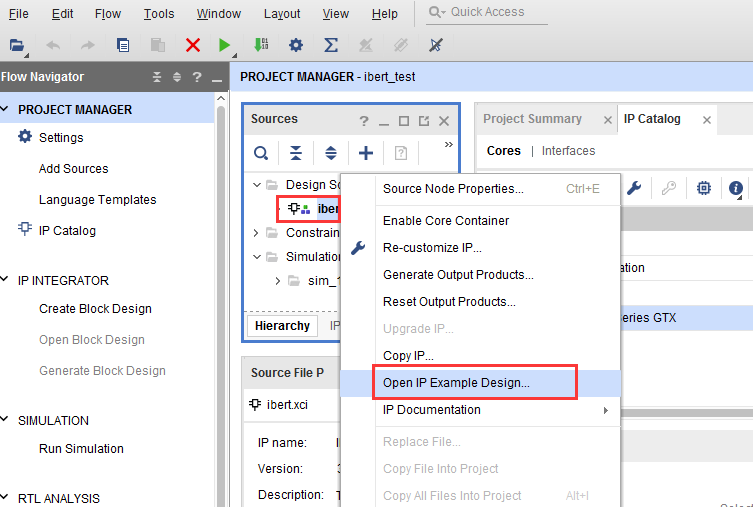
Task: Collapse the IP INTEGRATOR section
Action: [5, 279]
